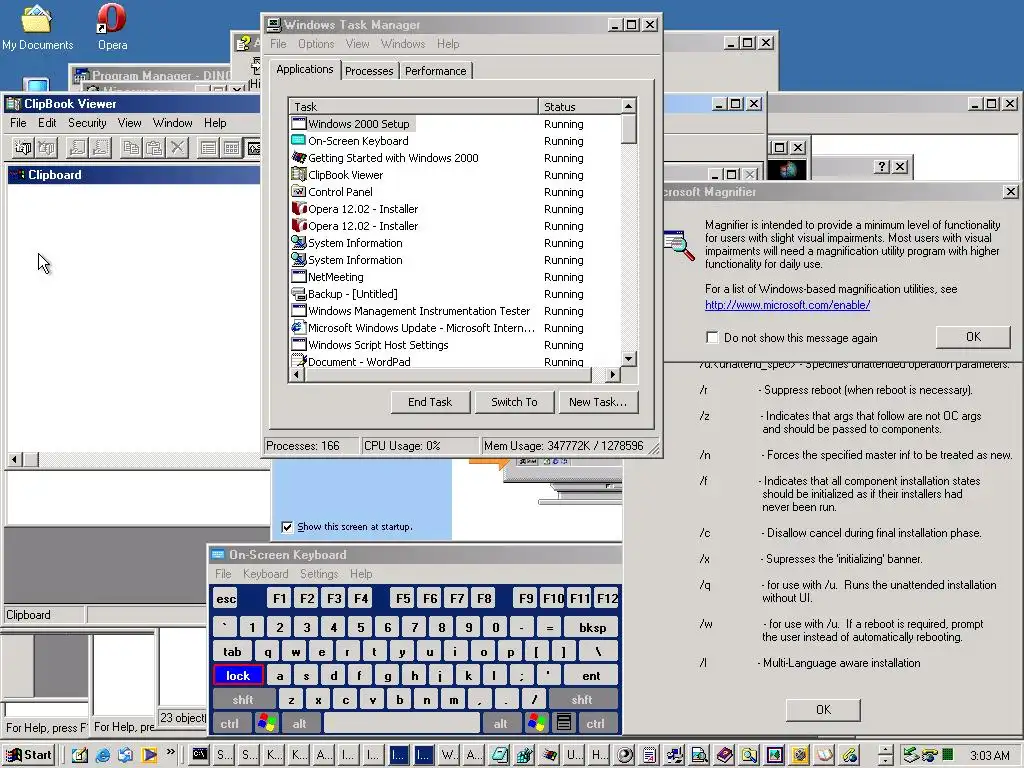This screenshot has height=768, width=1024.
Task: Click Internet Explorer quick launch icon
Action: coord(103,755)
